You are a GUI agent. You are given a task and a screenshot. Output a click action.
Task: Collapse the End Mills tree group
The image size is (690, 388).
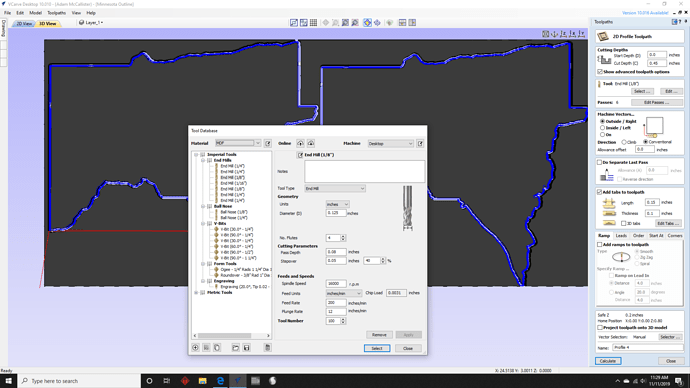coord(203,161)
